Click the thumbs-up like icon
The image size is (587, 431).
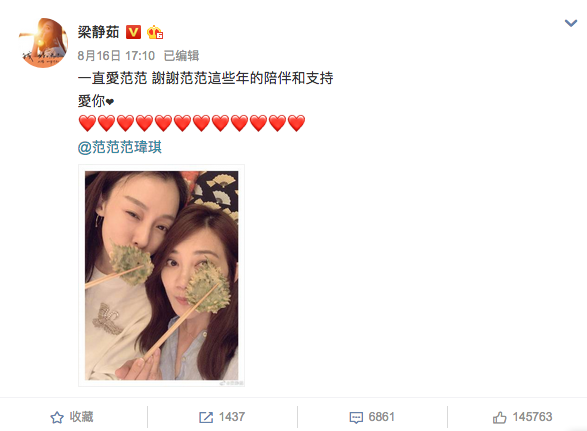click(499, 417)
